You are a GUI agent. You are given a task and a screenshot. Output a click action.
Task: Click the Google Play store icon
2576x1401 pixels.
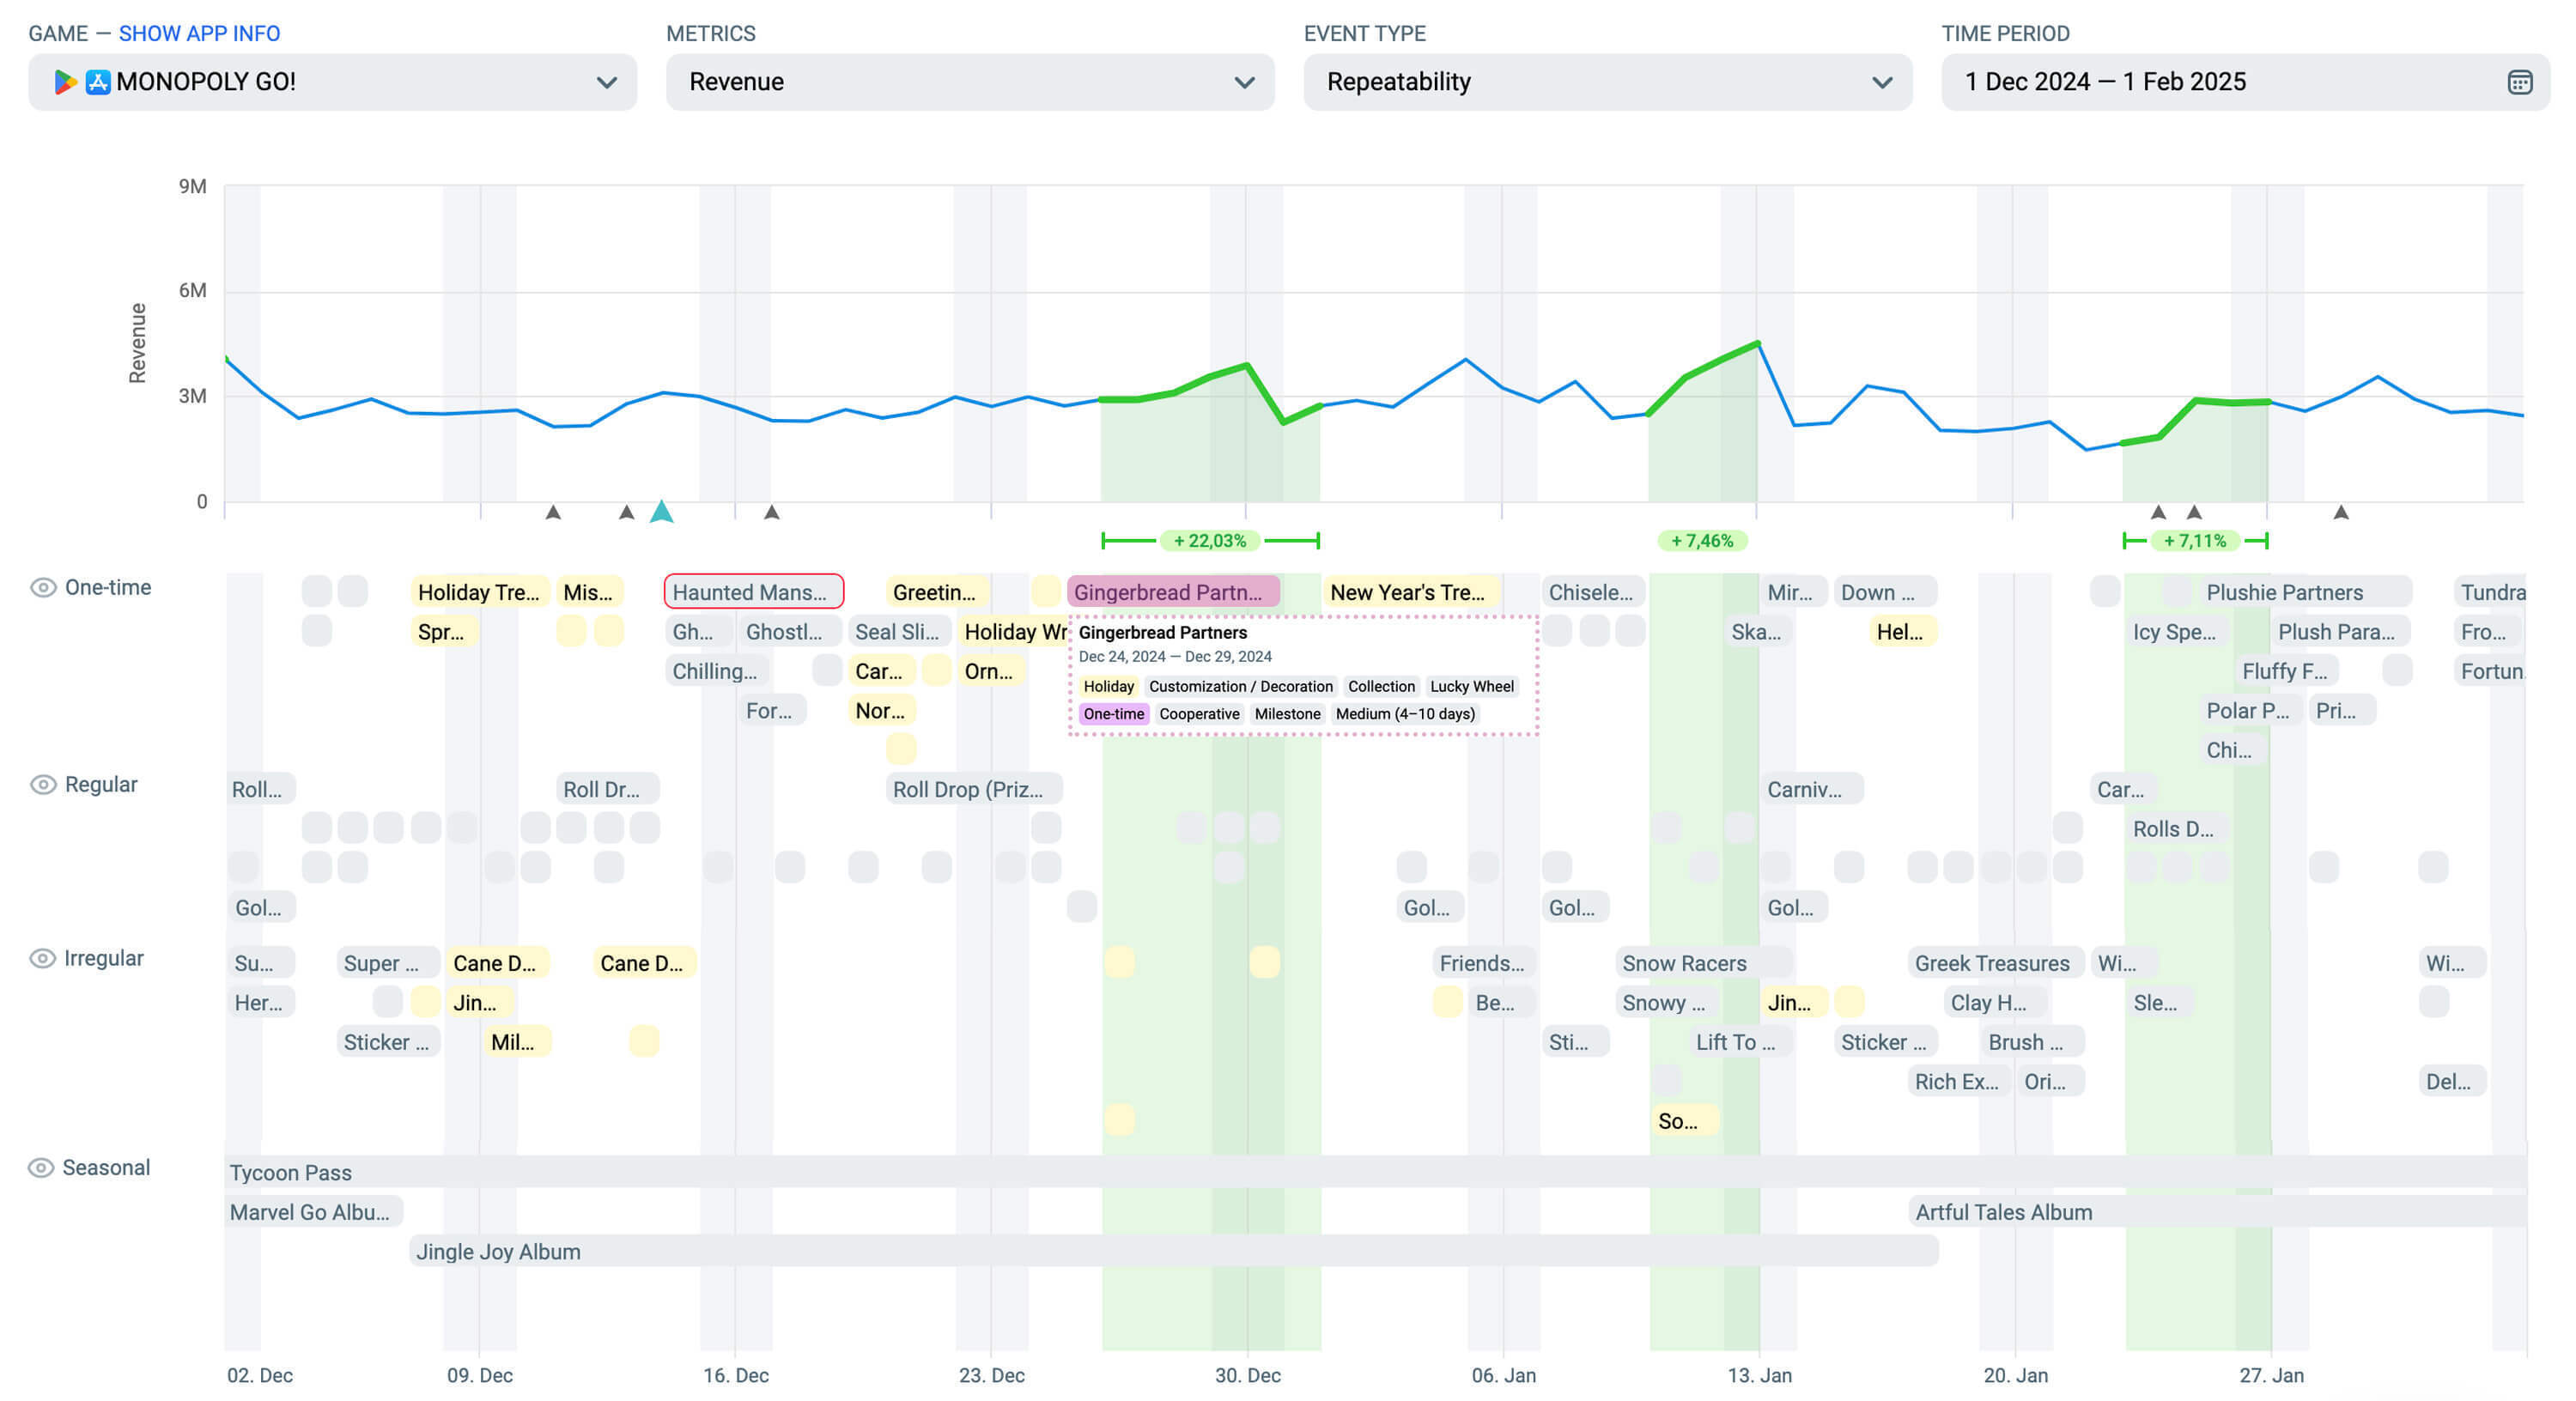pyautogui.click(x=65, y=82)
